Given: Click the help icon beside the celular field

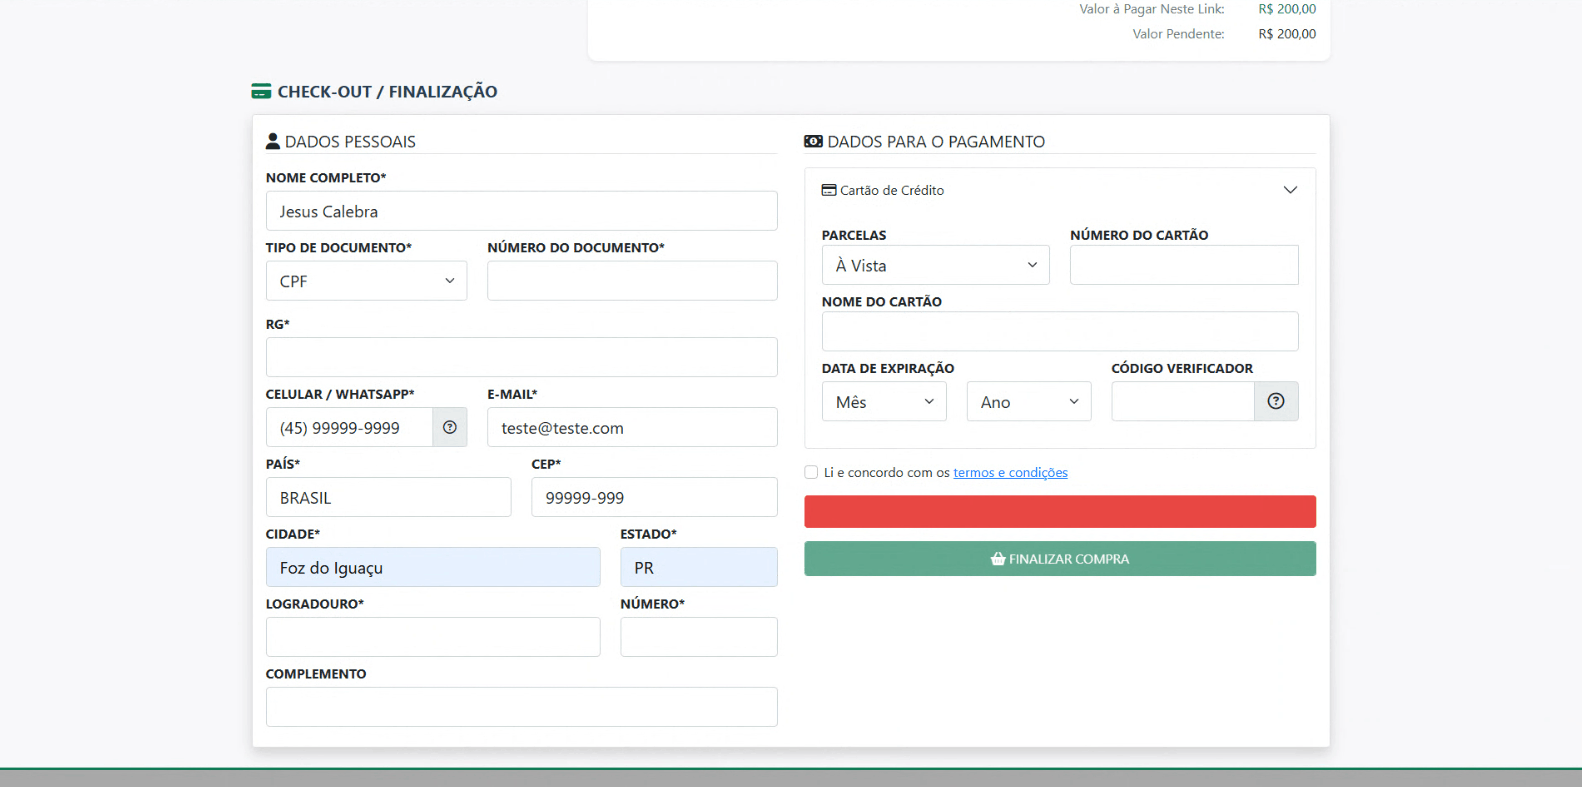Looking at the screenshot, I should pos(450,427).
